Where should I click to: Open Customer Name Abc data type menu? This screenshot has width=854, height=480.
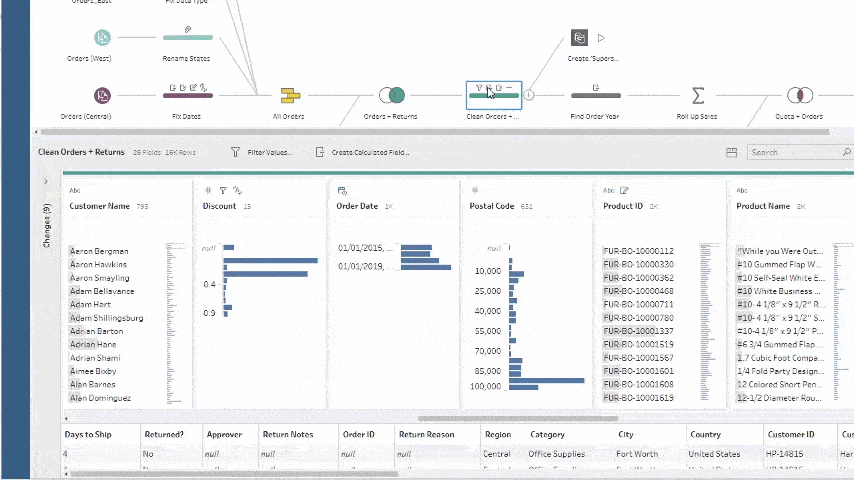click(x=74, y=189)
